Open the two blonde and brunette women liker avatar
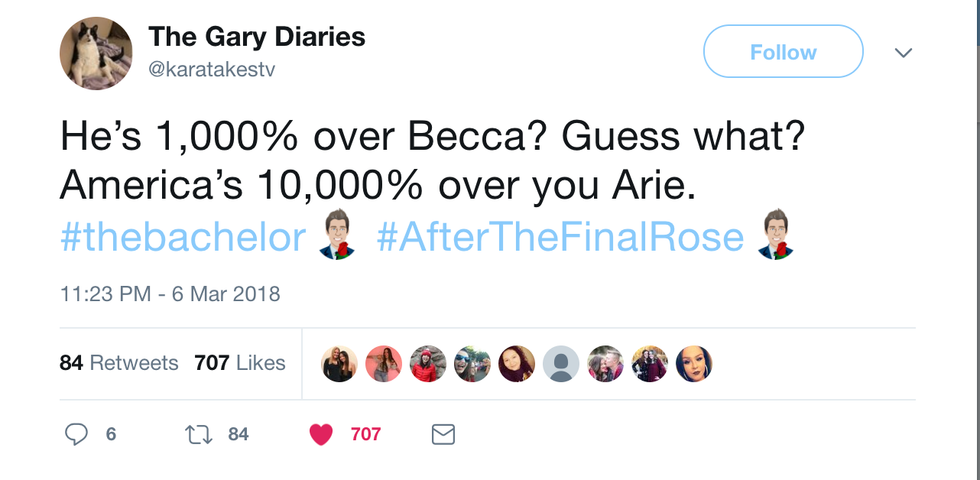This screenshot has width=980, height=480. click(x=340, y=364)
